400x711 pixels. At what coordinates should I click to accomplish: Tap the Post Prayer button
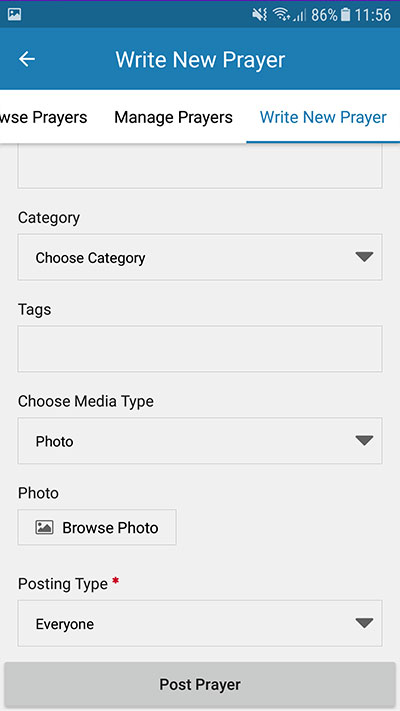200,685
